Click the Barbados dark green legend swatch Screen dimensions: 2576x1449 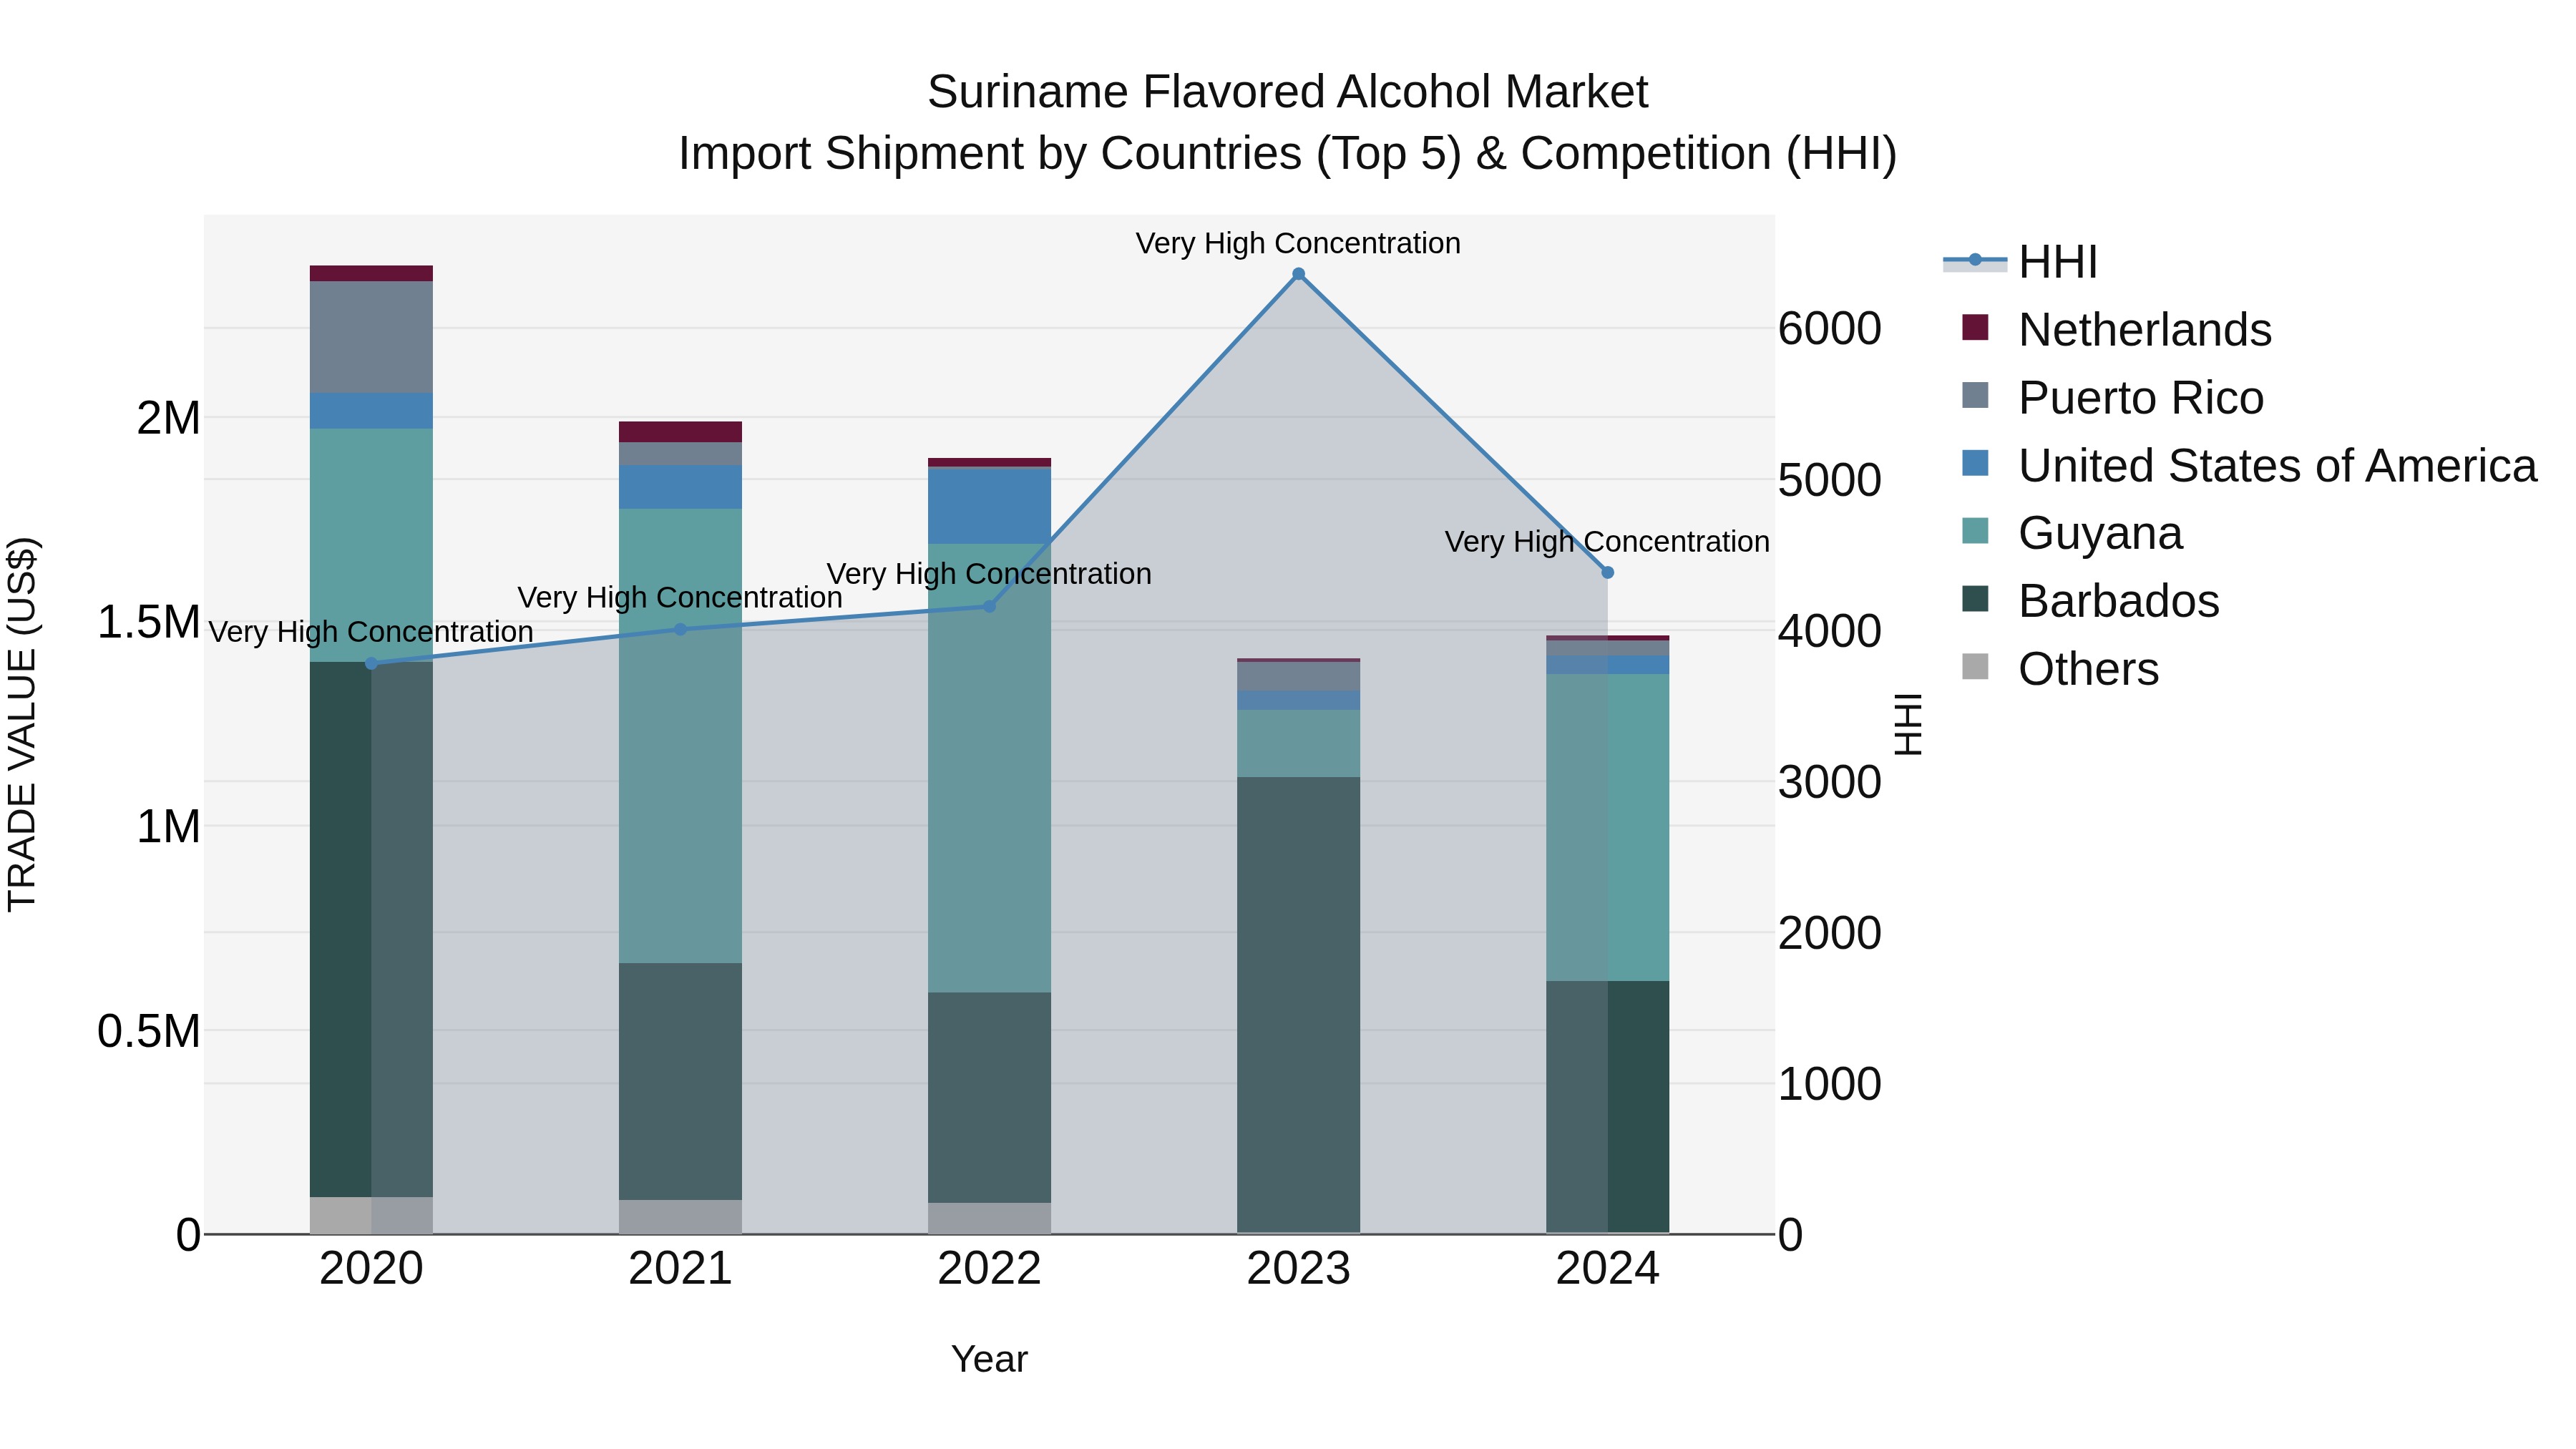1975,598
